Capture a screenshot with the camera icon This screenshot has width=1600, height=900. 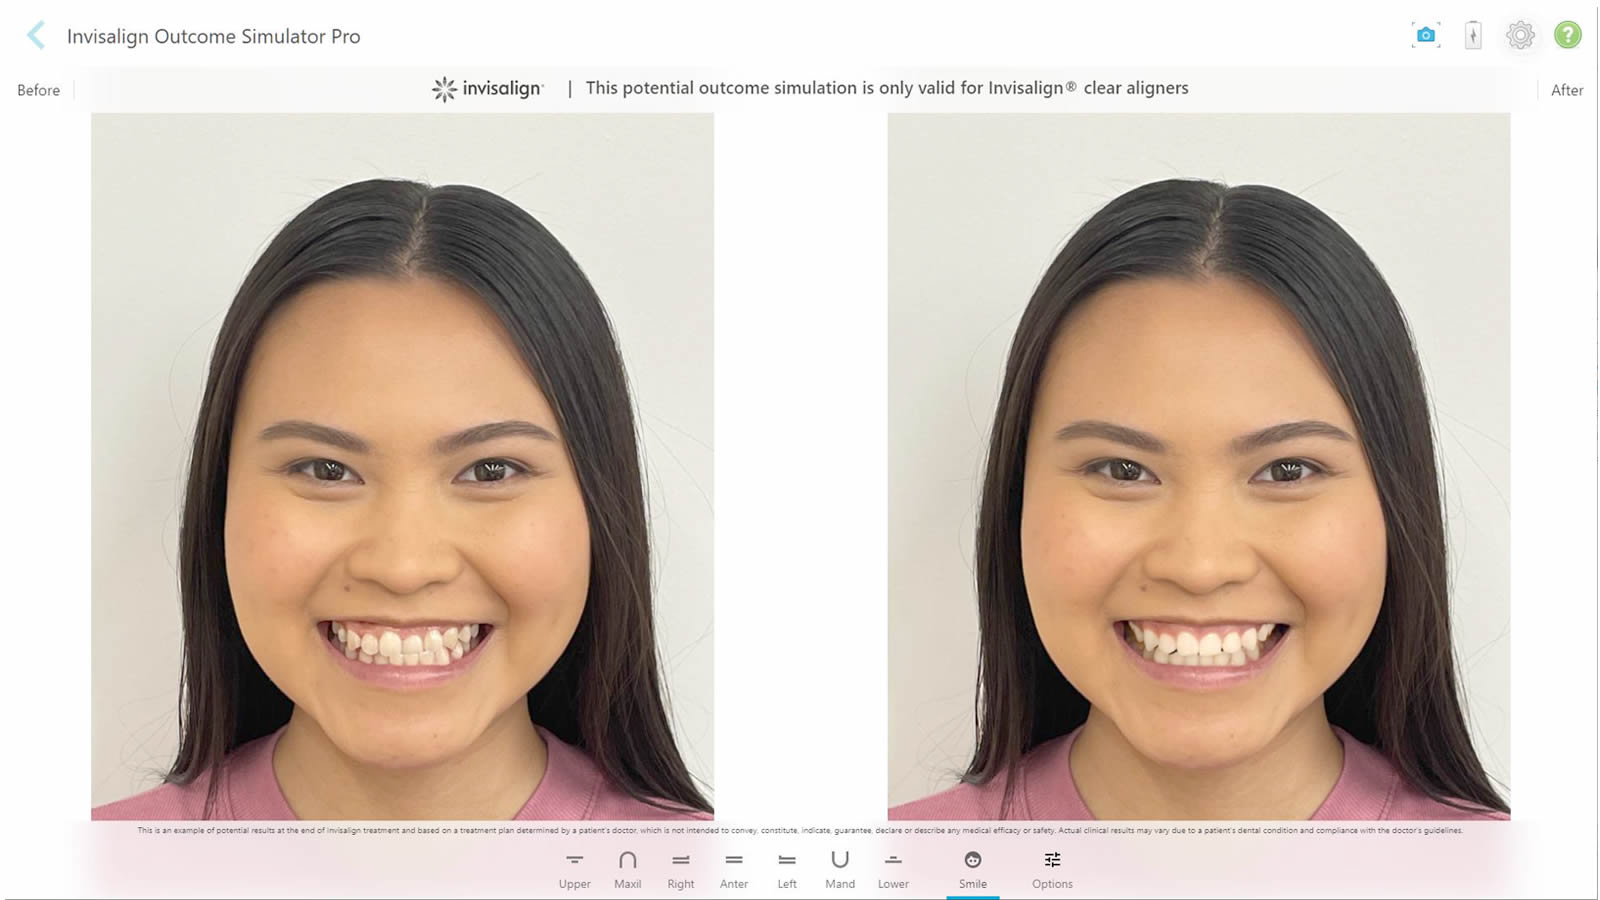pos(1425,36)
